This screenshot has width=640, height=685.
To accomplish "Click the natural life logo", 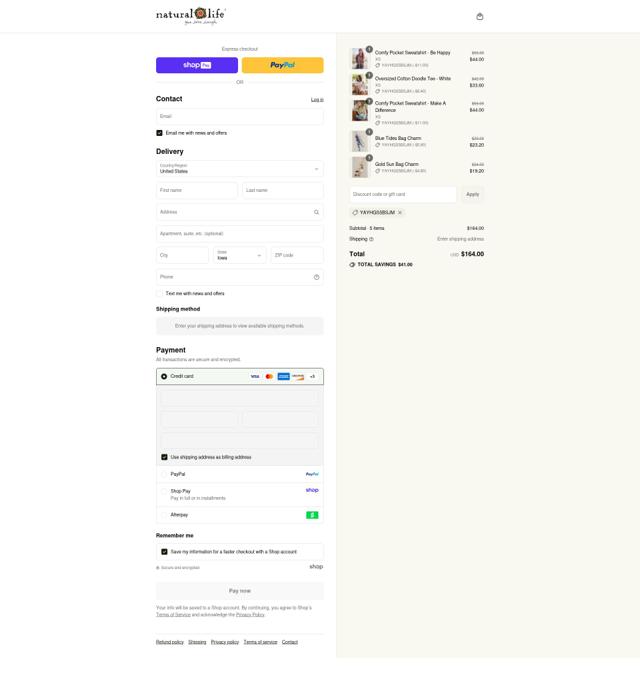I will pyautogui.click(x=190, y=16).
